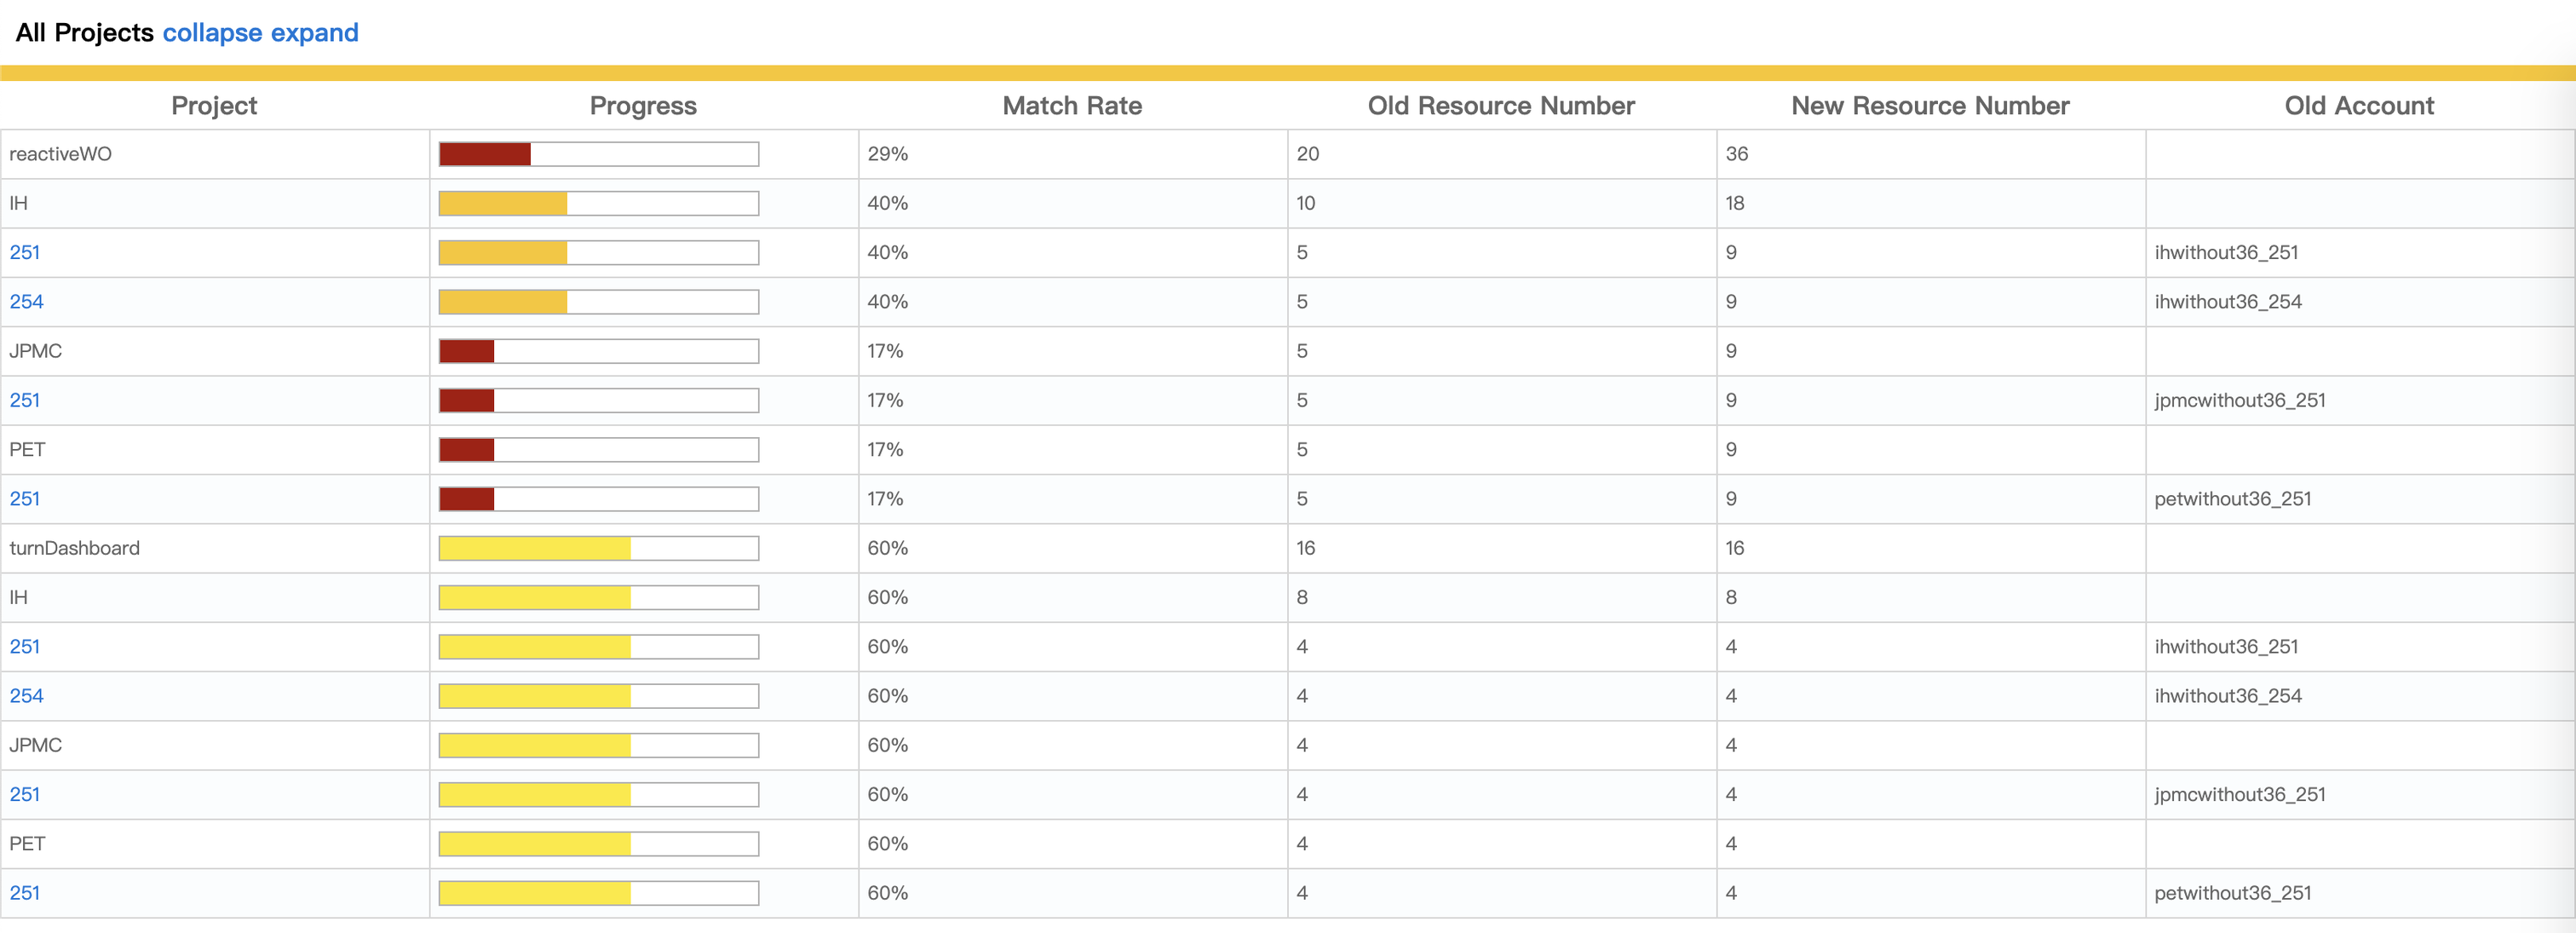Collapse all projects via collapse link

212,33
